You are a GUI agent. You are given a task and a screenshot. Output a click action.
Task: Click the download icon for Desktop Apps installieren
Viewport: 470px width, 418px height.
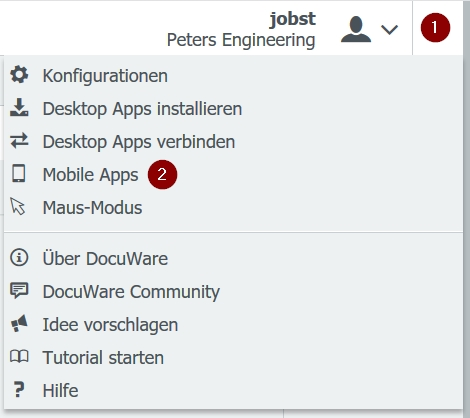(19, 107)
